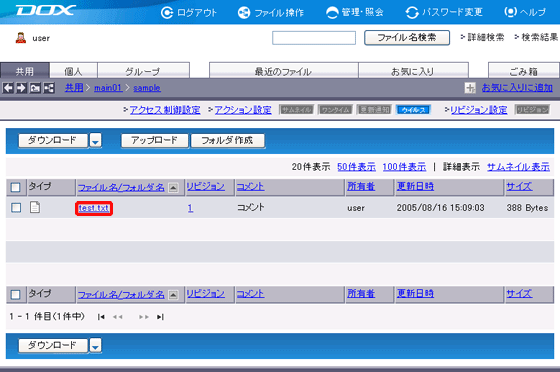Click the back arrow navigation icon

point(8,88)
